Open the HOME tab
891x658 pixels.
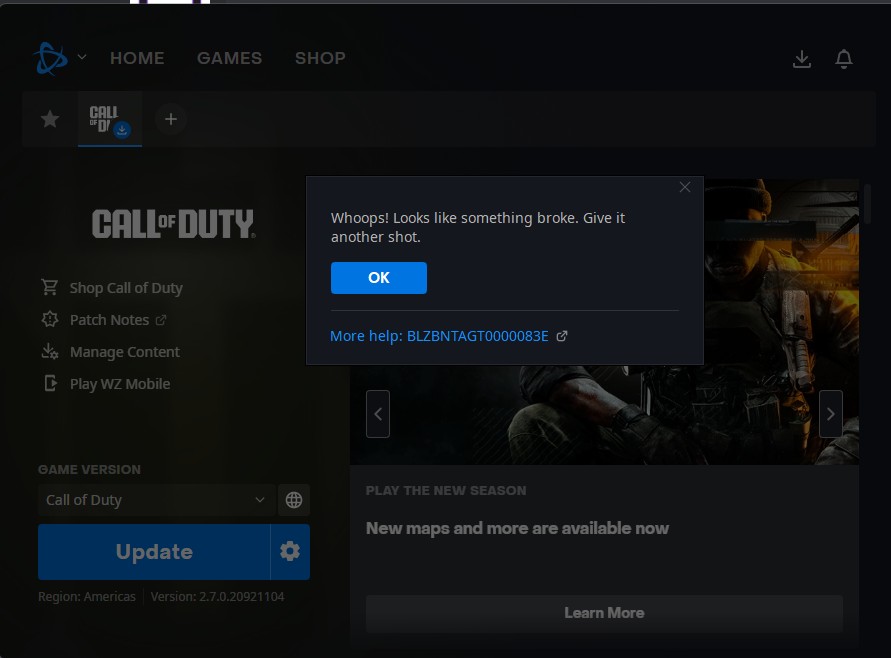(137, 58)
